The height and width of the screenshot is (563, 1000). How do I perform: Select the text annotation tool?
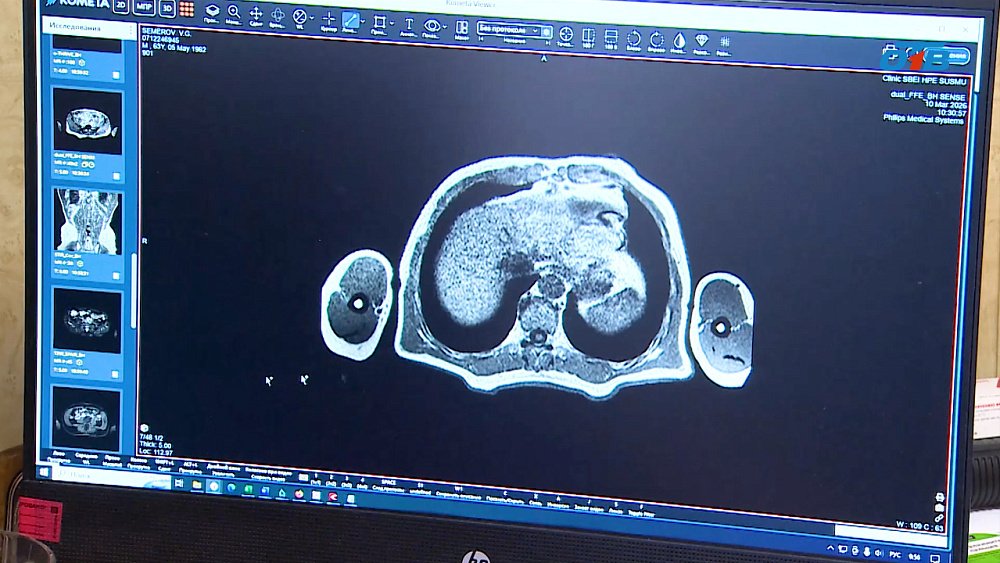(x=408, y=23)
